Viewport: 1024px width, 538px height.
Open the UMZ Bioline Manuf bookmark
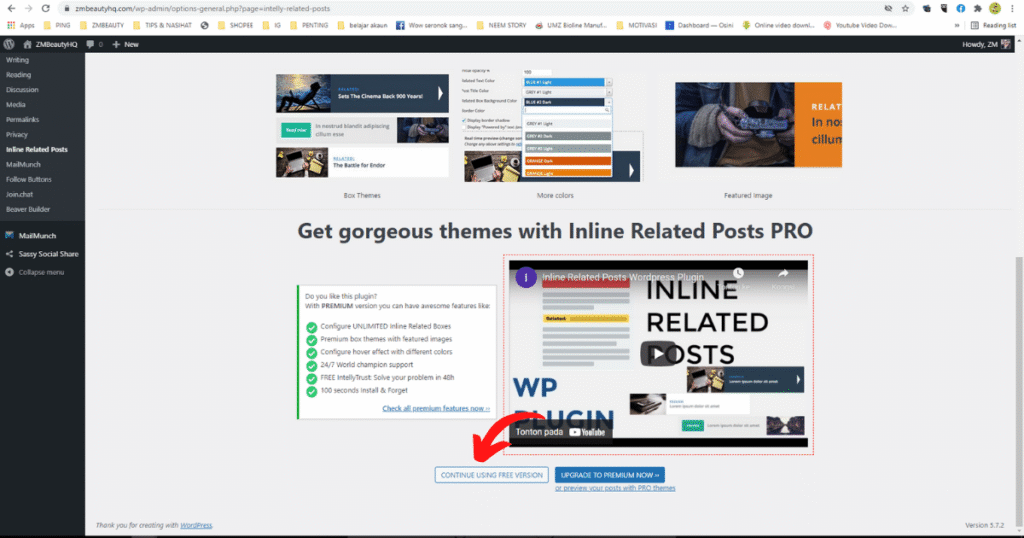[x=571, y=25]
